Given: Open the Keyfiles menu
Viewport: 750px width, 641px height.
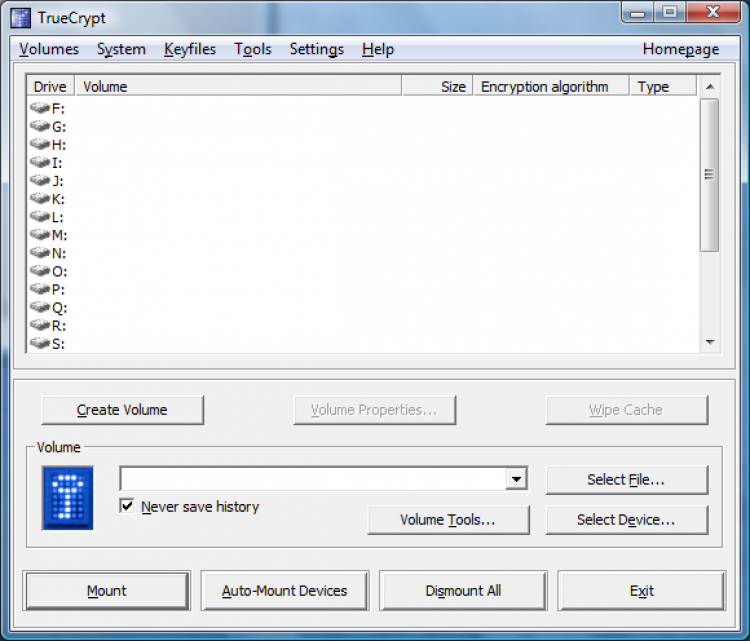Looking at the screenshot, I should pyautogui.click(x=190, y=49).
